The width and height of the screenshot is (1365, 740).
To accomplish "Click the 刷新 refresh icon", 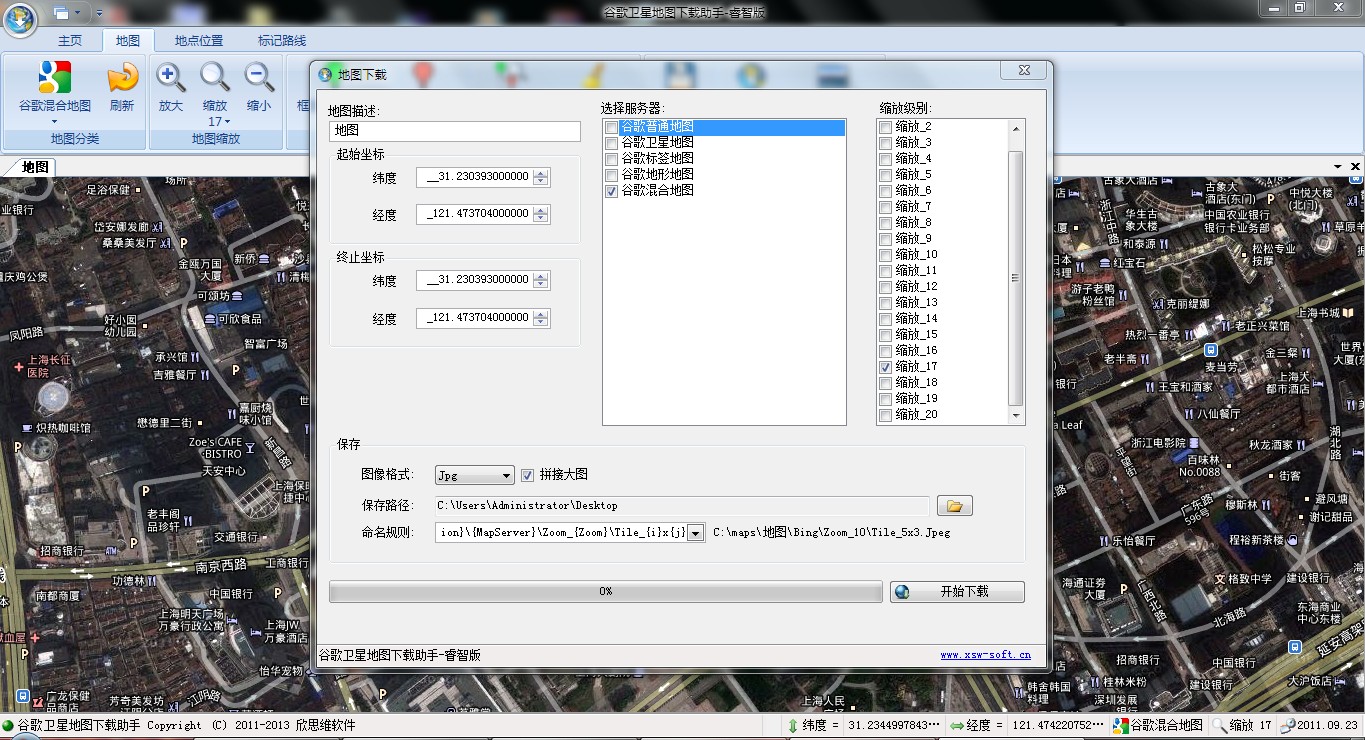I will tap(122, 77).
